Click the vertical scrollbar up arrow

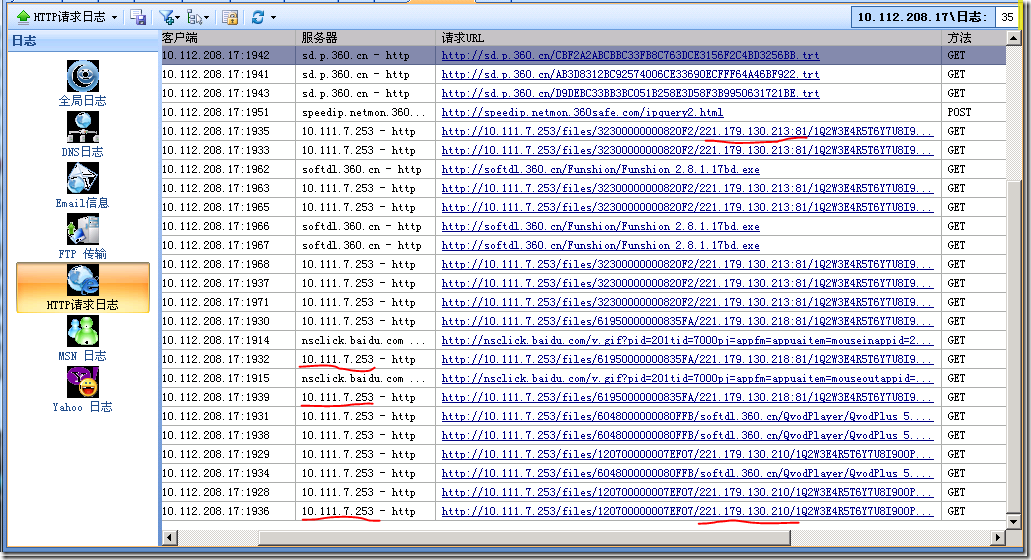click(x=1013, y=39)
